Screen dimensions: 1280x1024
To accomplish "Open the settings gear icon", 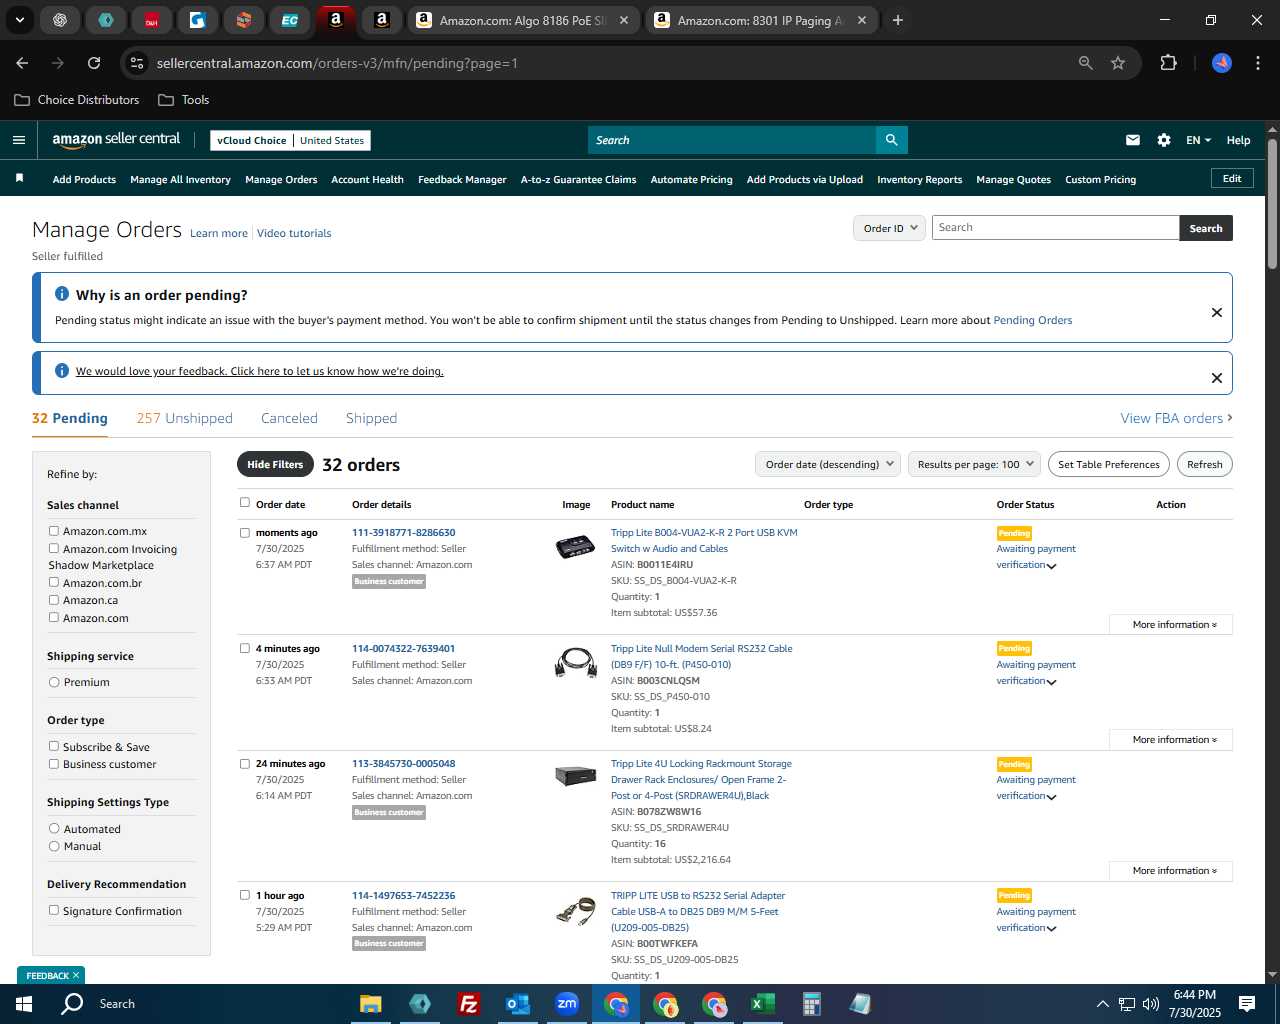I will click(x=1164, y=140).
